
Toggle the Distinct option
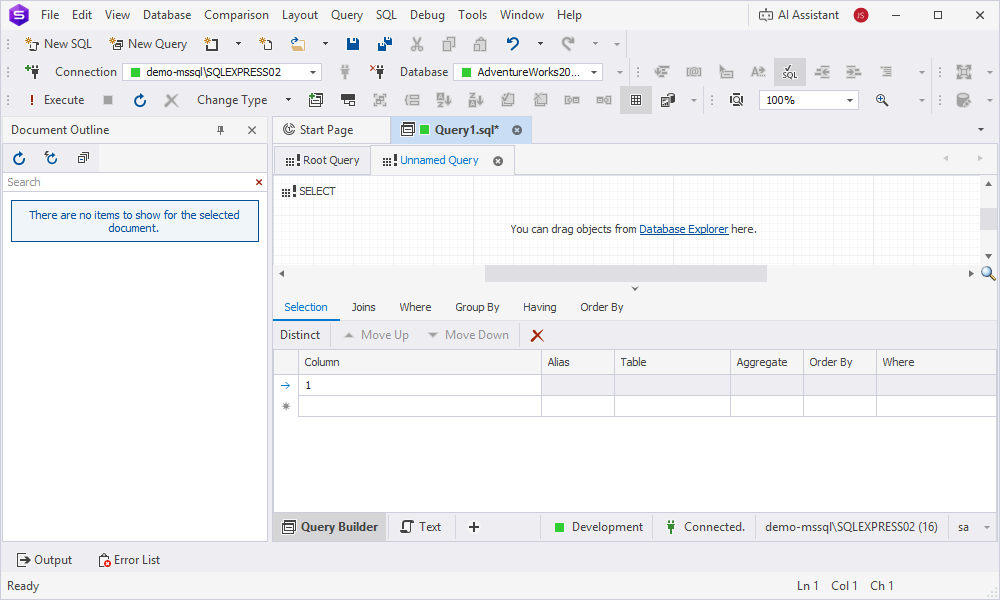pyautogui.click(x=300, y=335)
